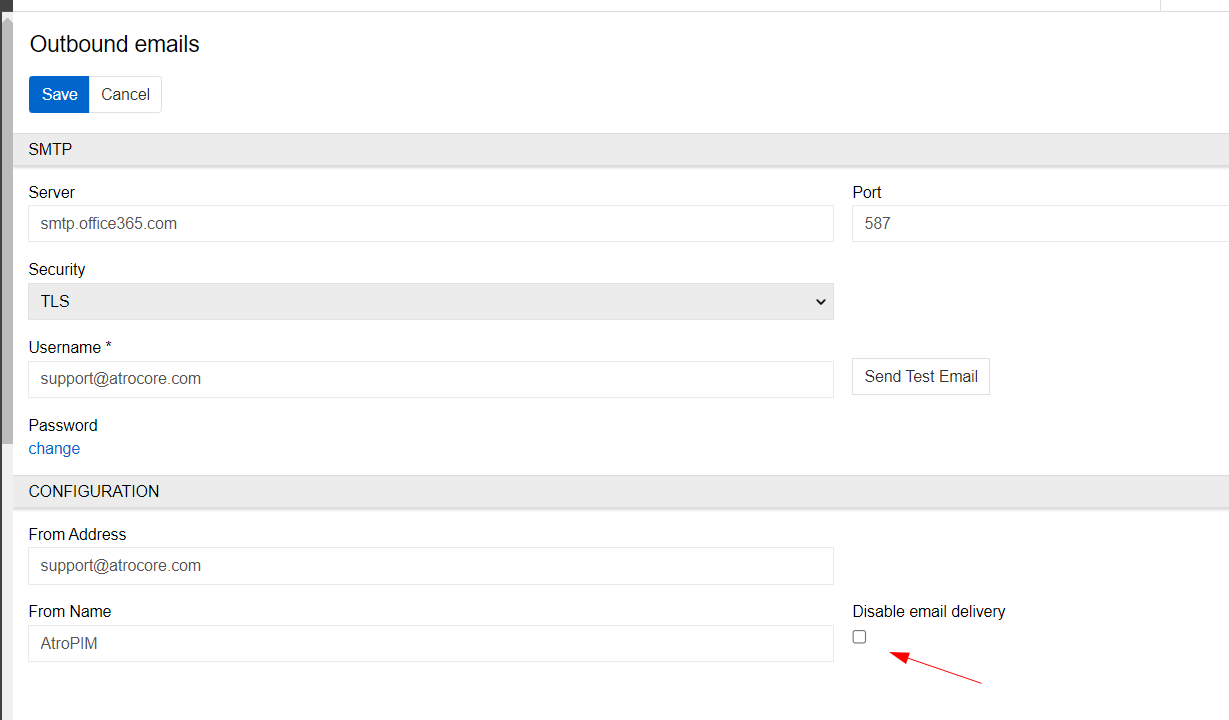This screenshot has width=1229, height=720.
Task: Tick the Disable email delivery checkbox
Action: pyautogui.click(x=859, y=637)
